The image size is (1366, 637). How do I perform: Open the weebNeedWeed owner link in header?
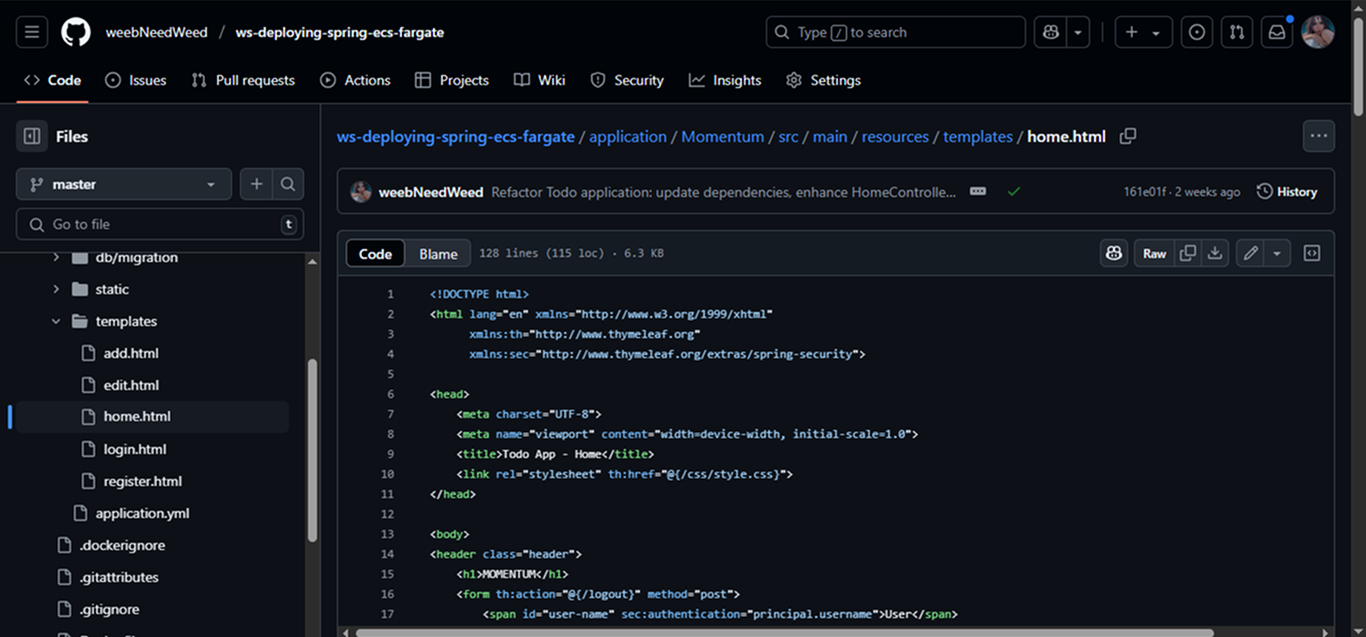tap(157, 32)
